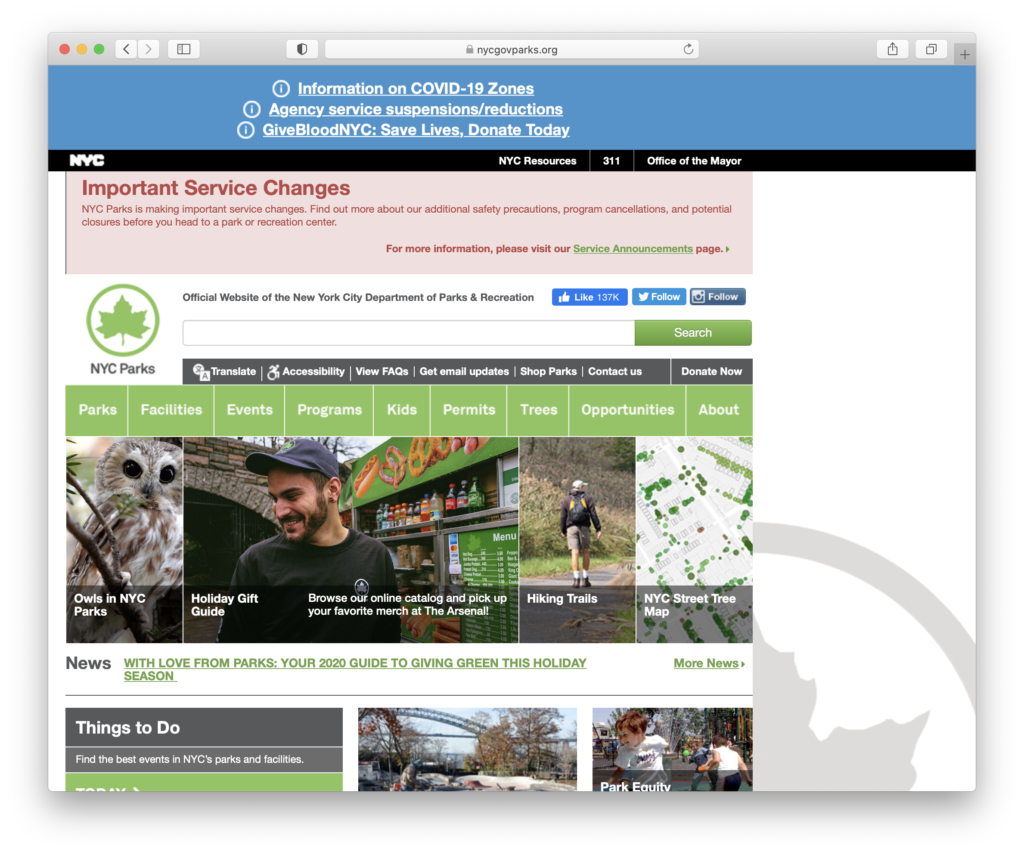Click NYC Resources in the black bar
This screenshot has width=1024, height=855.
point(537,161)
